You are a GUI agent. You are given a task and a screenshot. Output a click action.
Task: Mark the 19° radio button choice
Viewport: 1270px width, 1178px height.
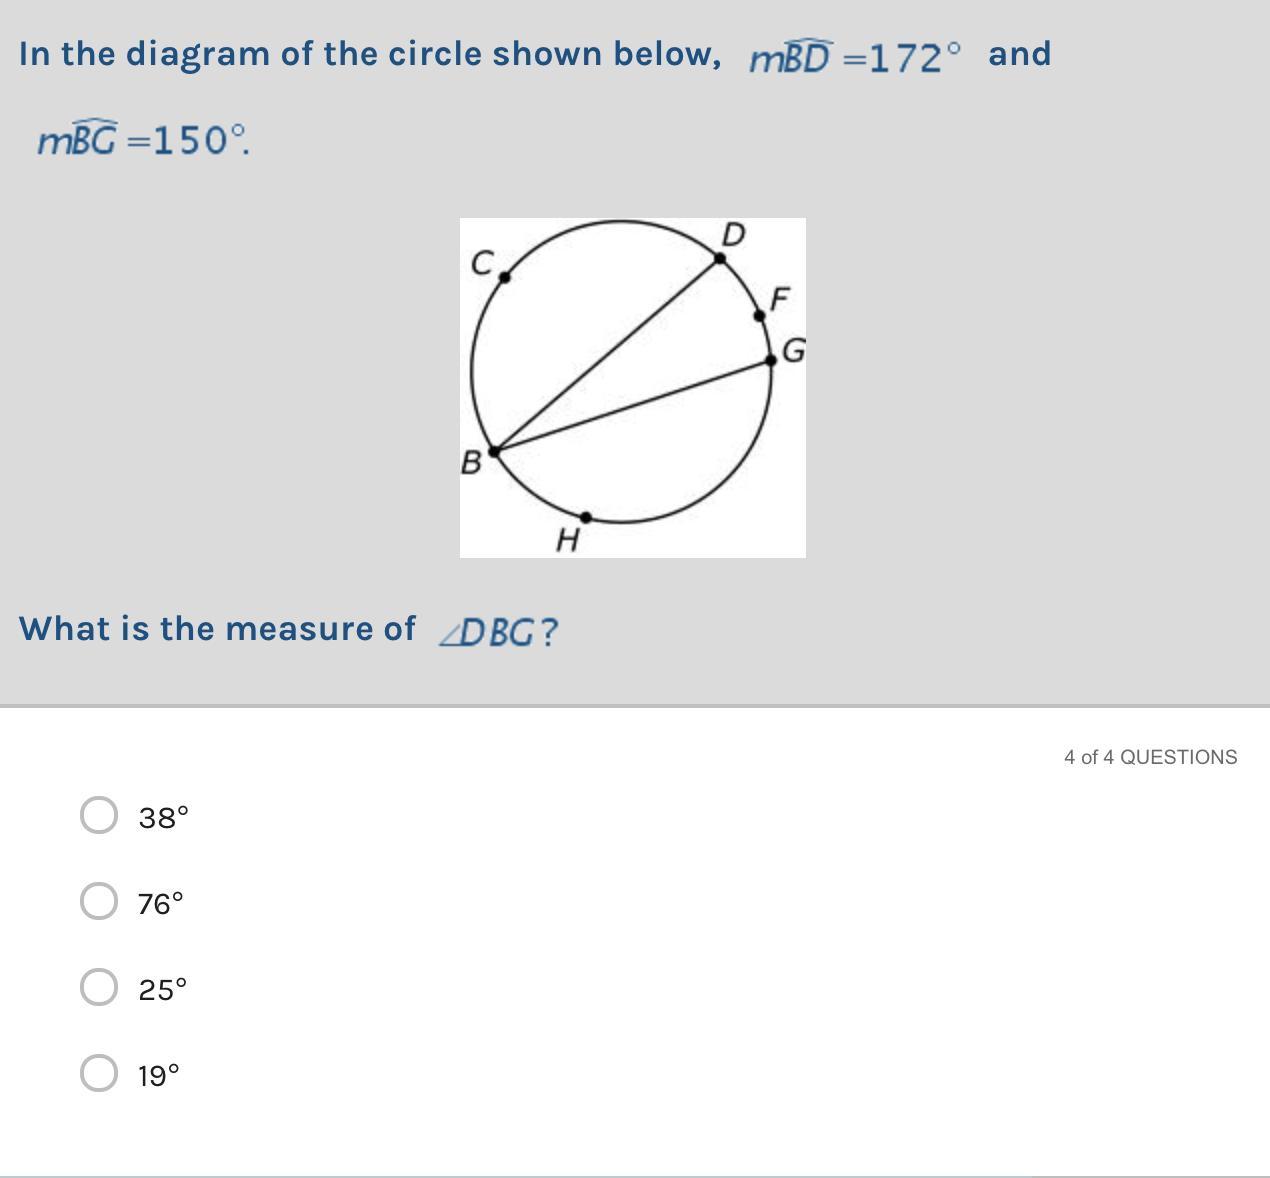[x=99, y=1073]
